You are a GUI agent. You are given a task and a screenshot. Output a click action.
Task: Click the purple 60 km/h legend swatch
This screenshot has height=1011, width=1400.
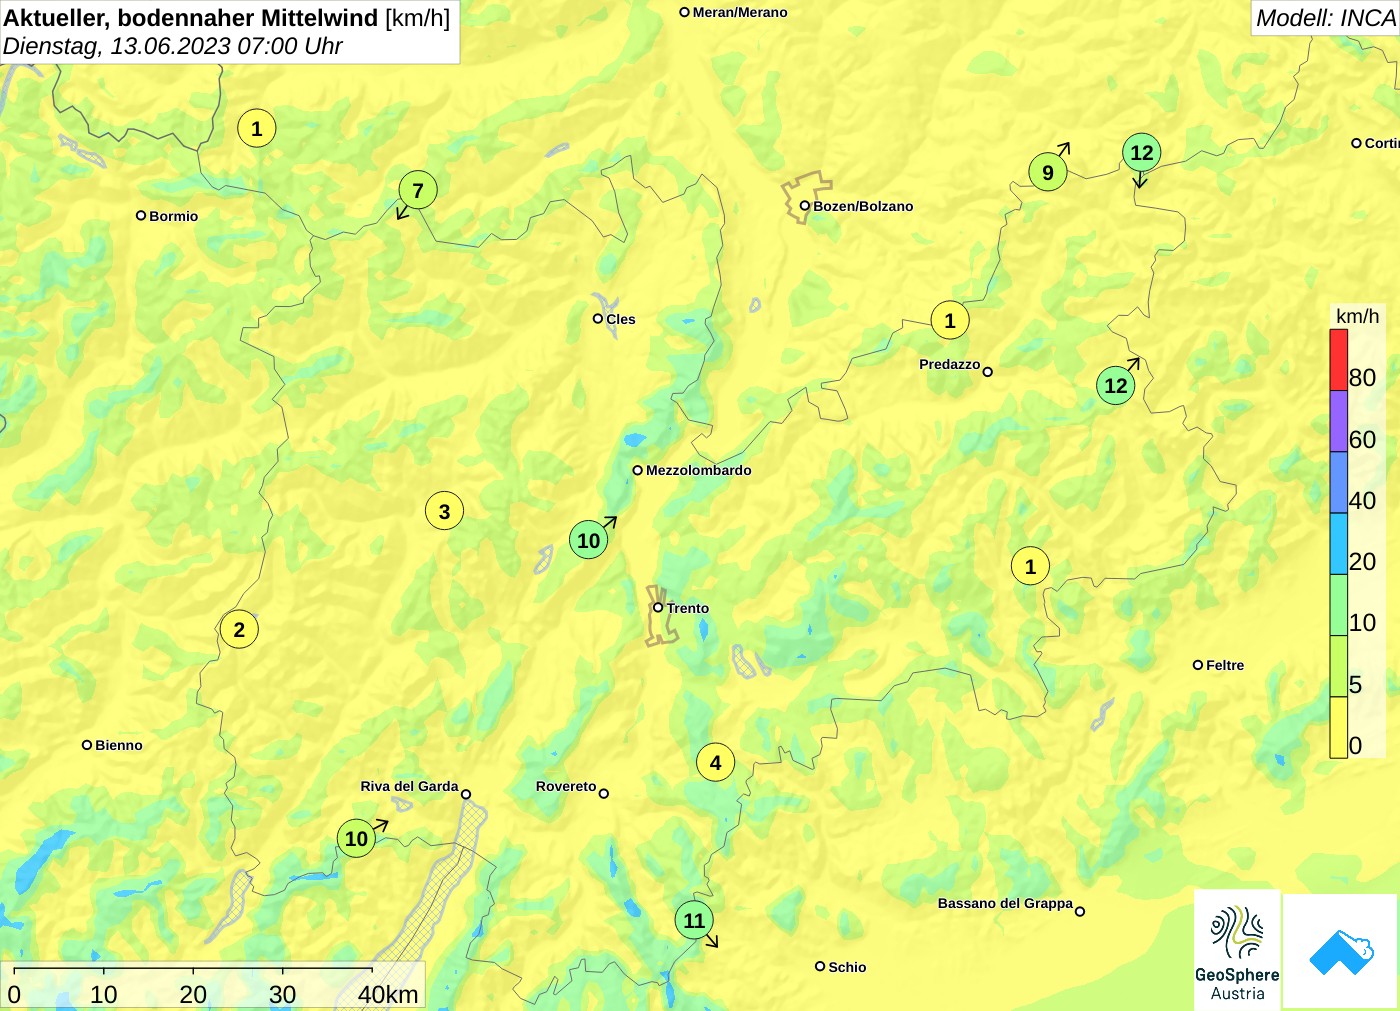click(1339, 421)
